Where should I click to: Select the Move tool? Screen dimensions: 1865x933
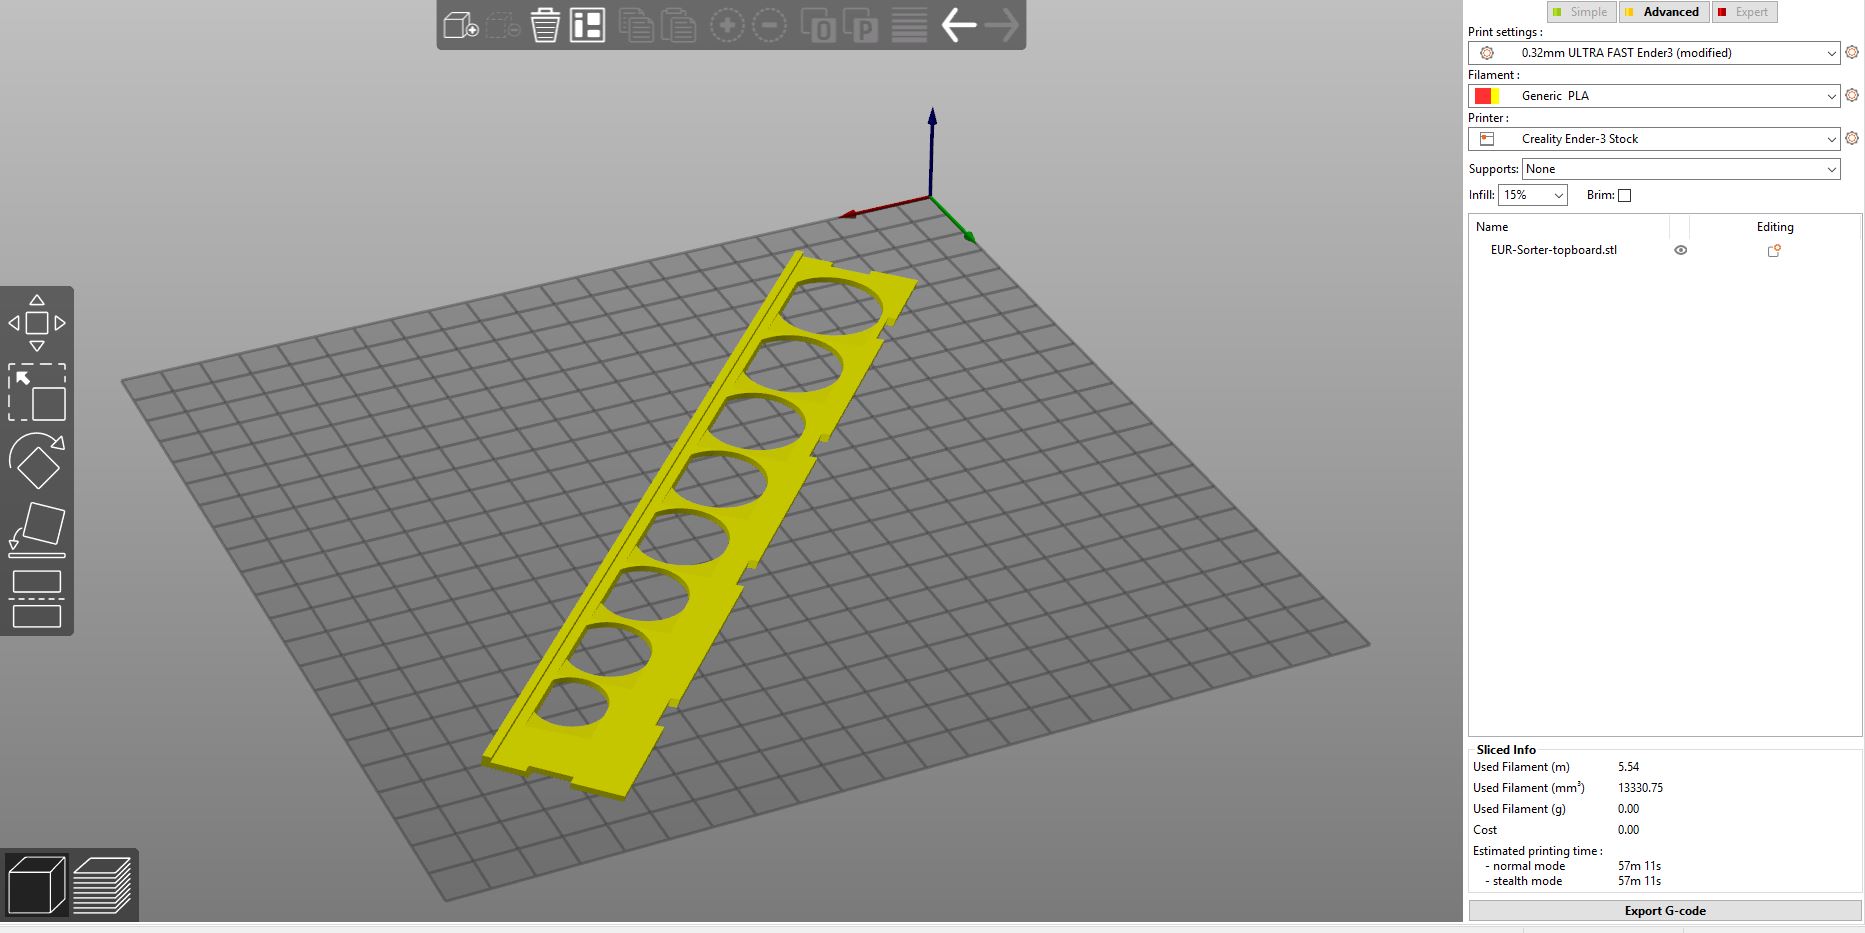pos(37,322)
